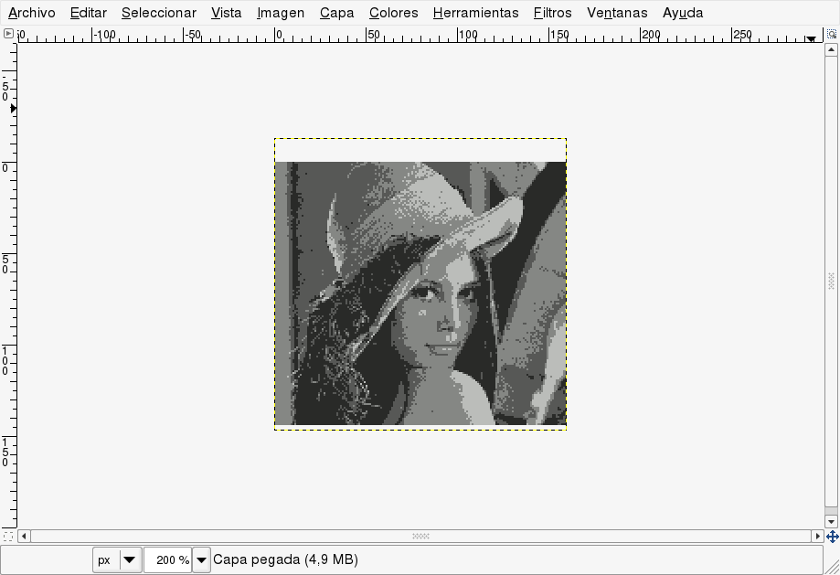The image size is (840, 575).
Task: Click the Lena image on the canvas
Action: (x=421, y=293)
